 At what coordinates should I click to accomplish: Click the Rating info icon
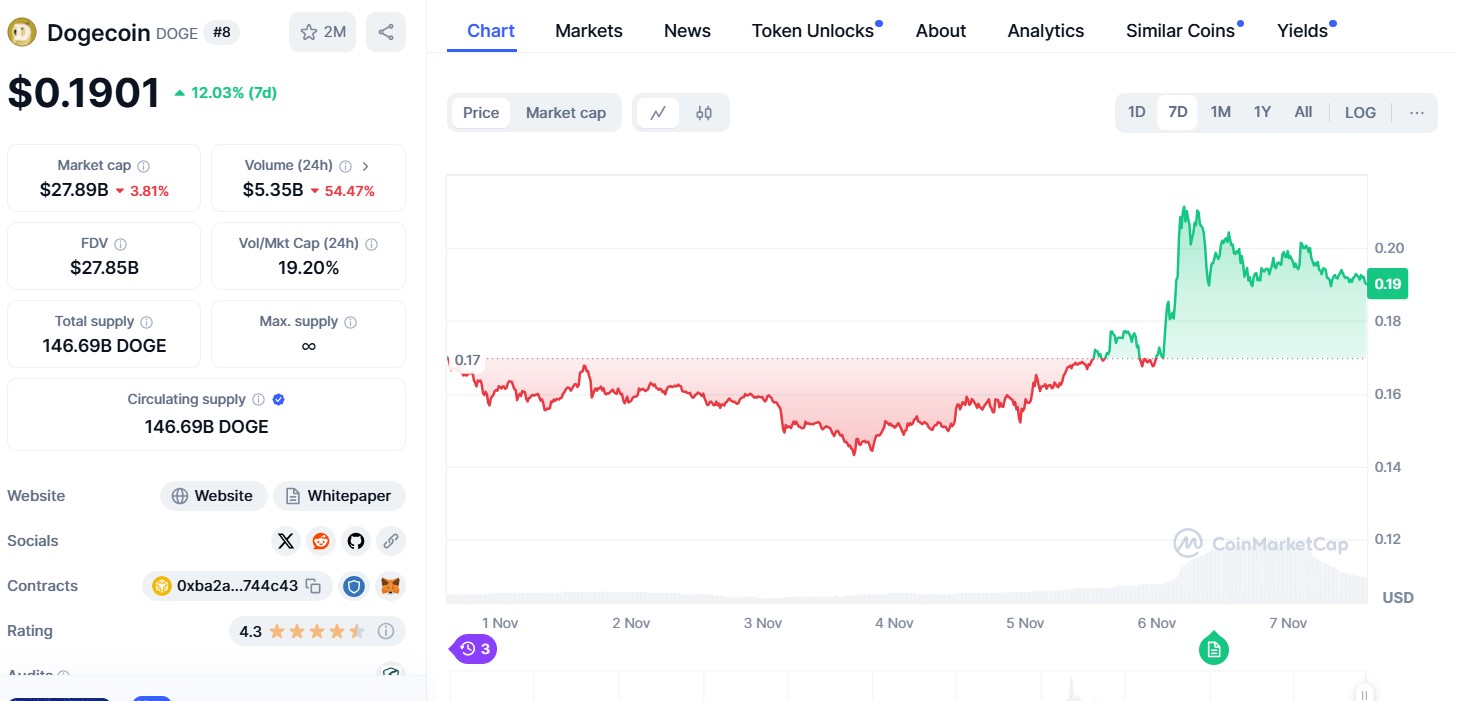386,632
